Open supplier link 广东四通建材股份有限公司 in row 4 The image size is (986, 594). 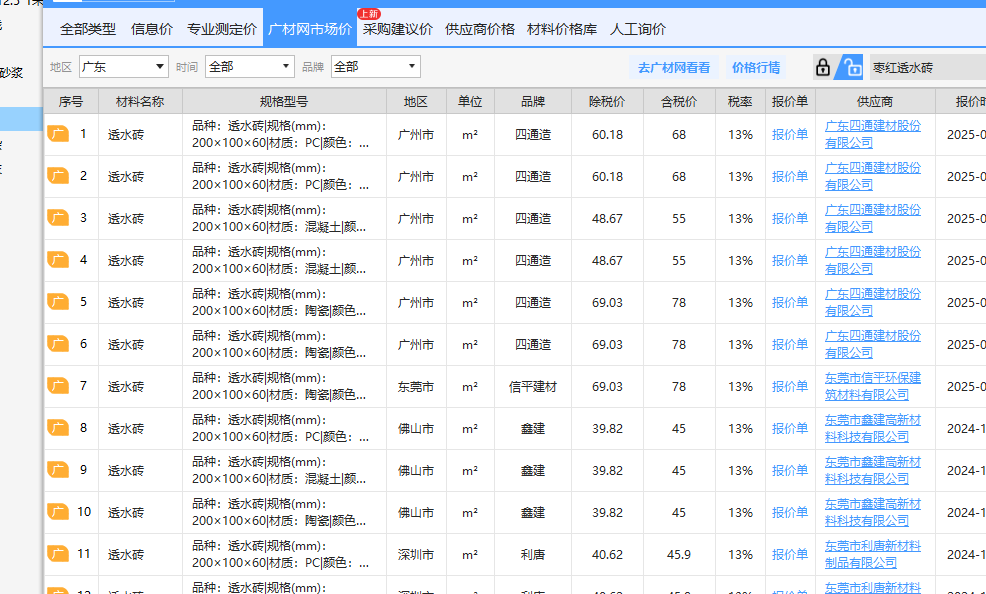[873, 260]
